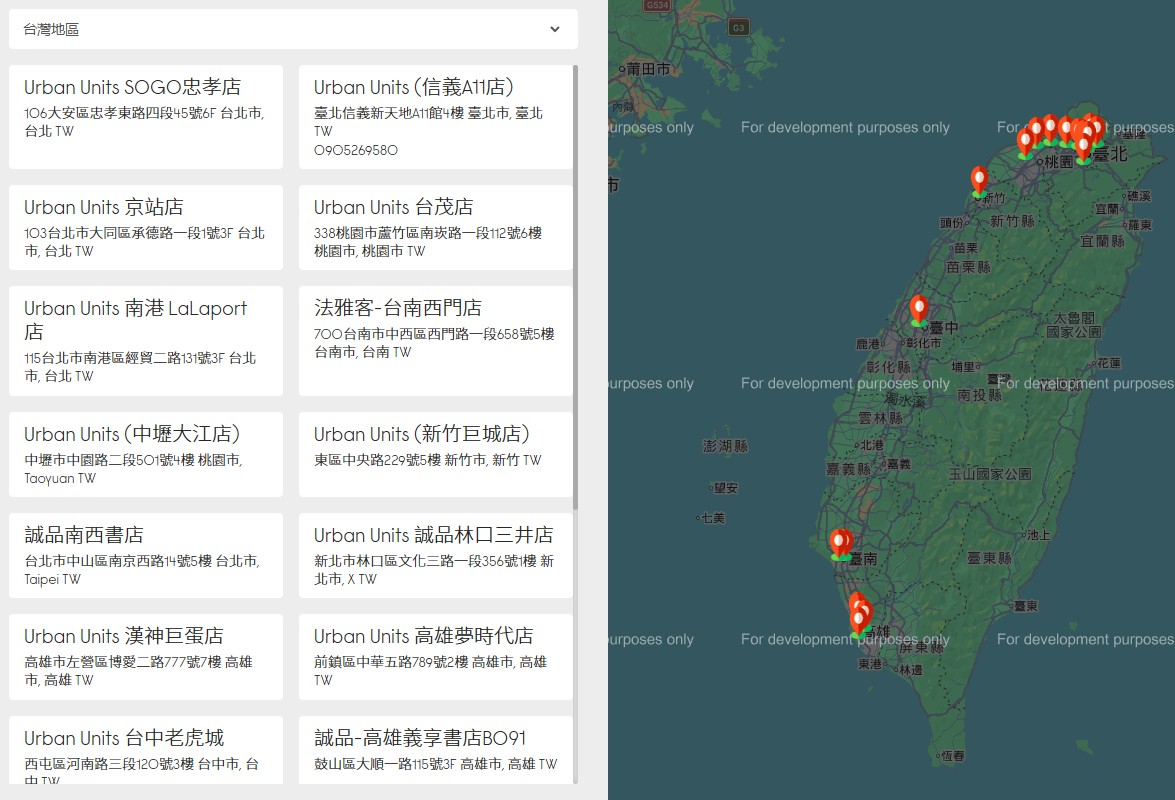Choose the 法雅客-台南西門店 store
The width and height of the screenshot is (1175, 800).
(x=435, y=341)
